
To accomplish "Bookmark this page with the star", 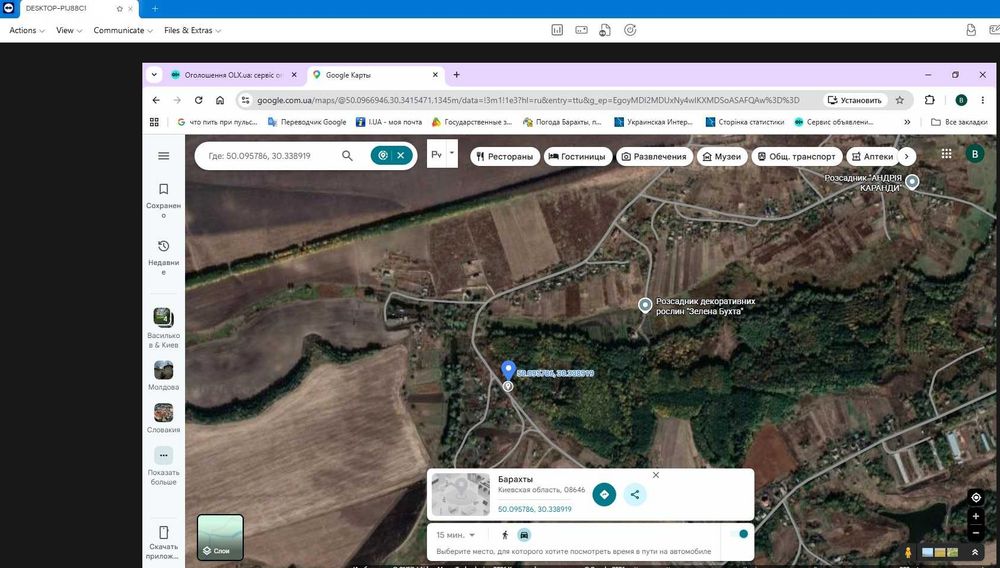I will 900,100.
